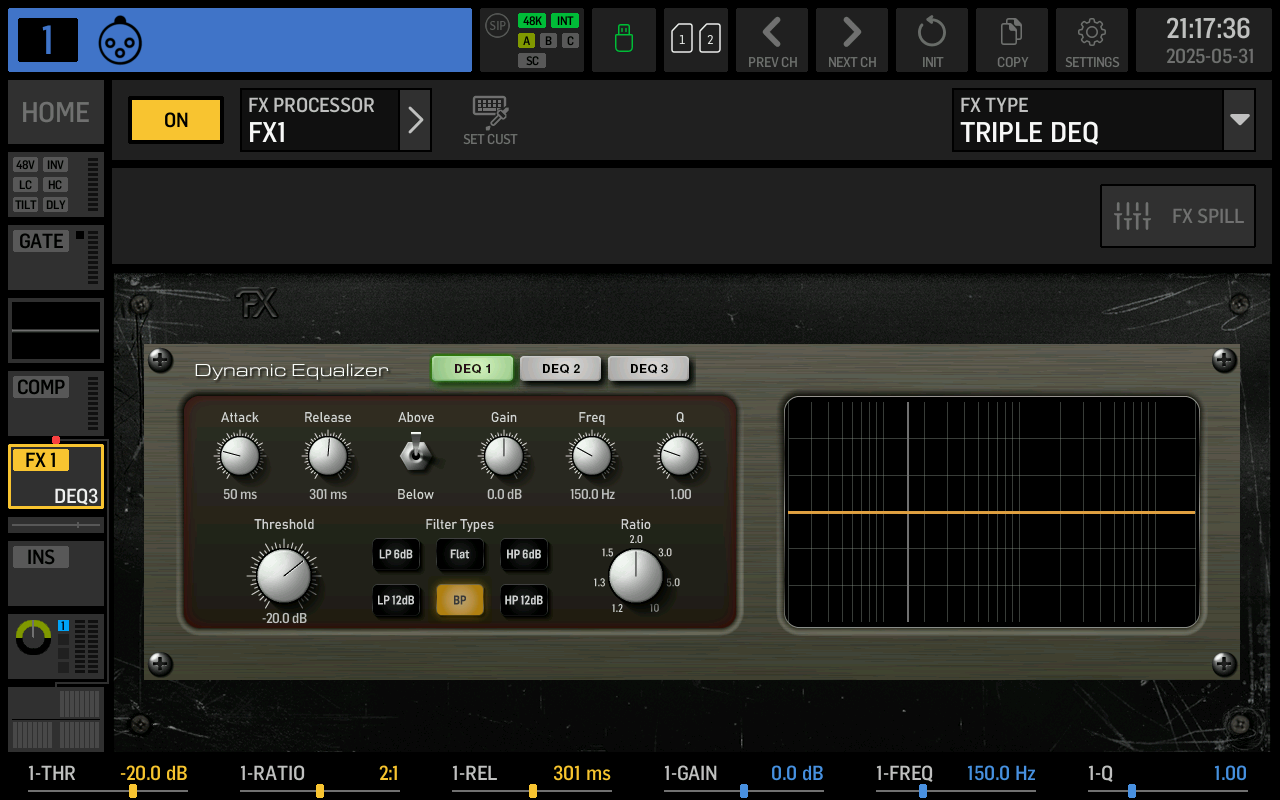Viewport: 1280px width, 800px height.
Task: Flip the Above/Below toggle switch
Action: pyautogui.click(x=415, y=455)
